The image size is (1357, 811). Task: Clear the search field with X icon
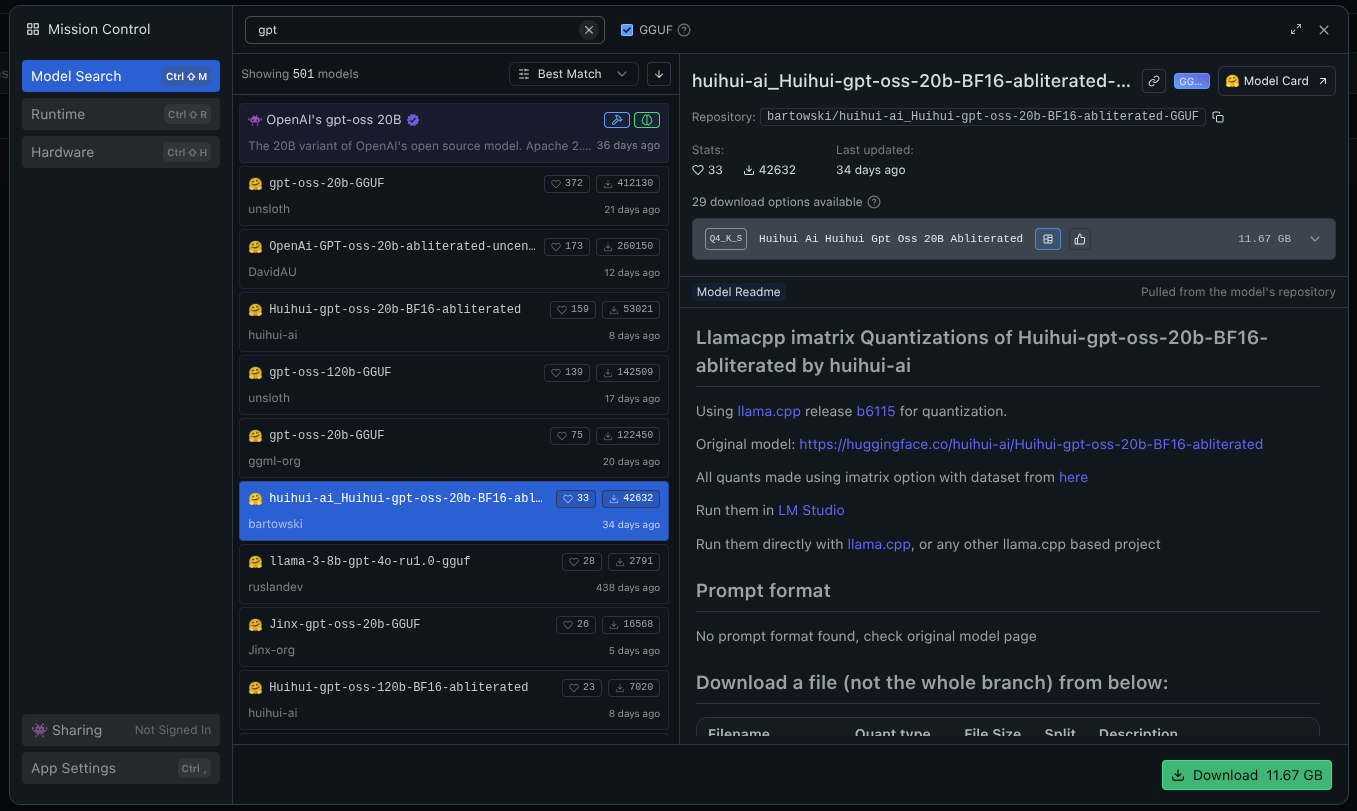click(589, 30)
